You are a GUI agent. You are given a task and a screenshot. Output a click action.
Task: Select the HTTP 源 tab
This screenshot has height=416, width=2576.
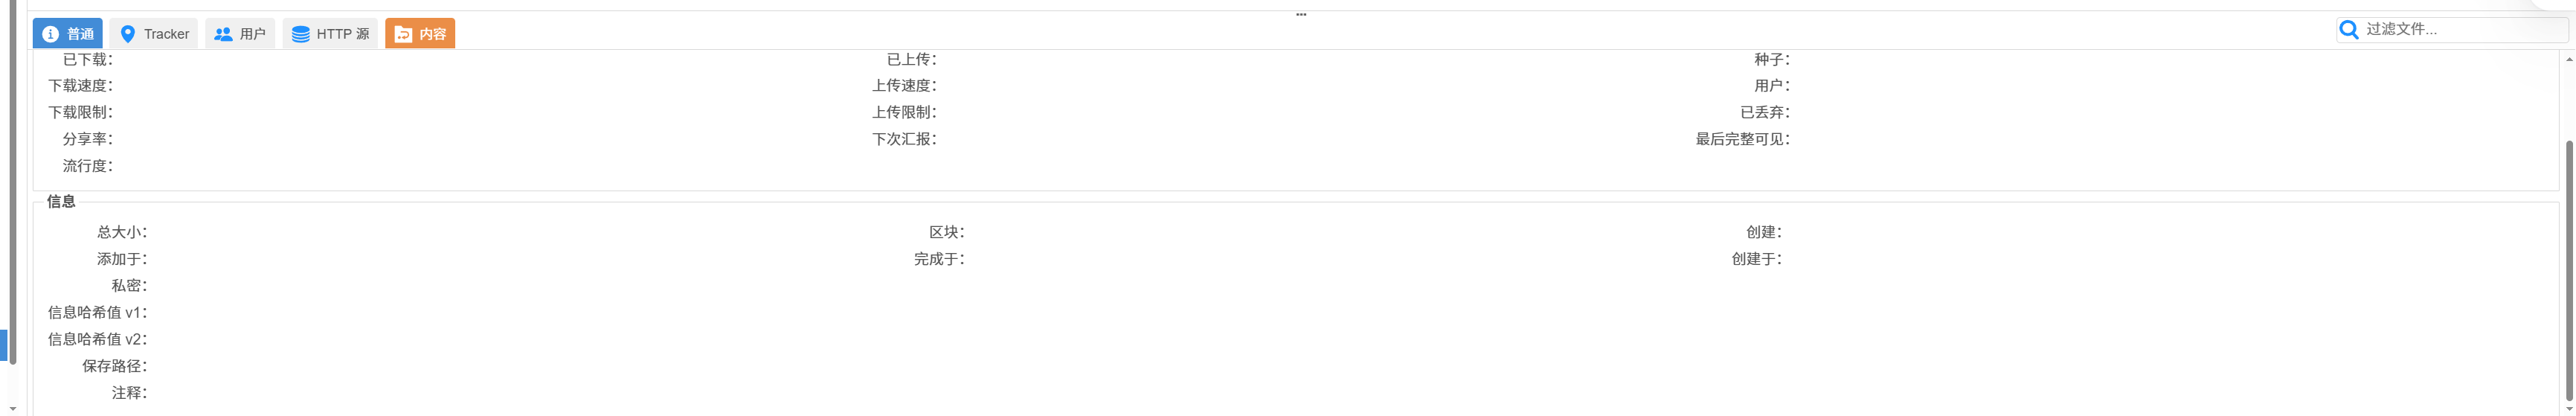click(330, 34)
